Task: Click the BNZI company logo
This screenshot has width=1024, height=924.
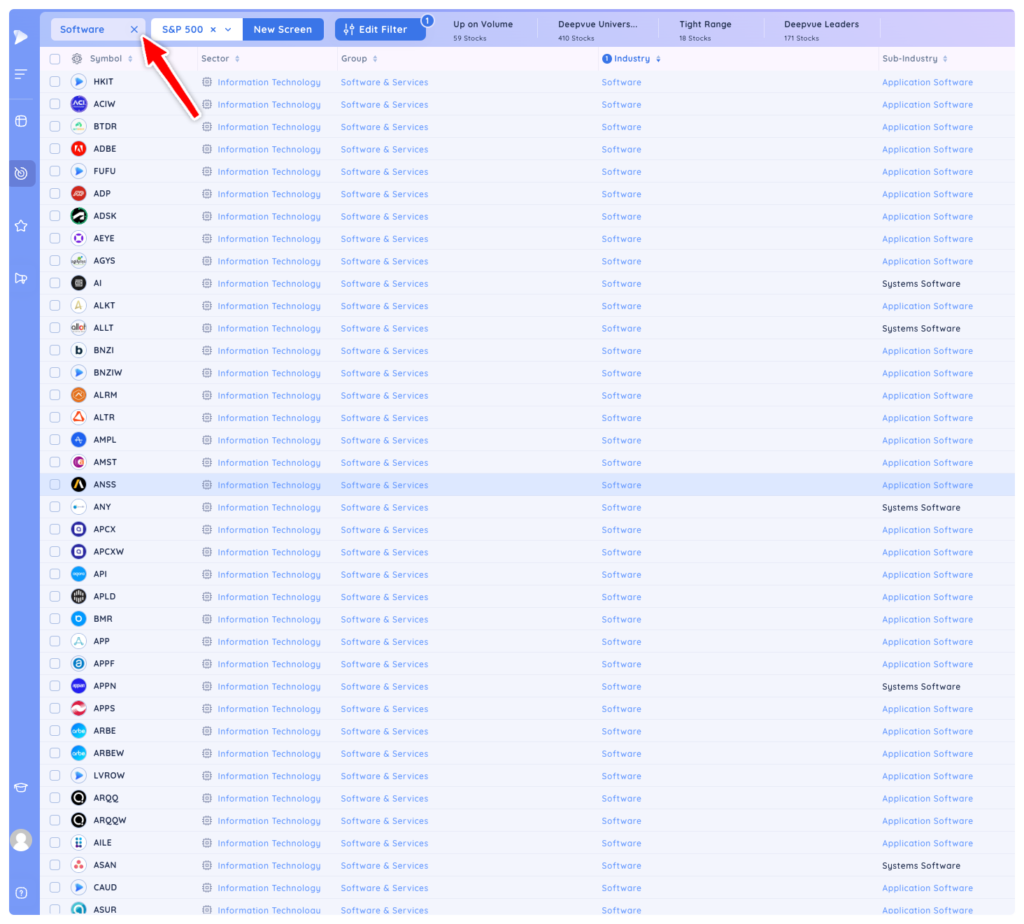Action: coord(78,350)
